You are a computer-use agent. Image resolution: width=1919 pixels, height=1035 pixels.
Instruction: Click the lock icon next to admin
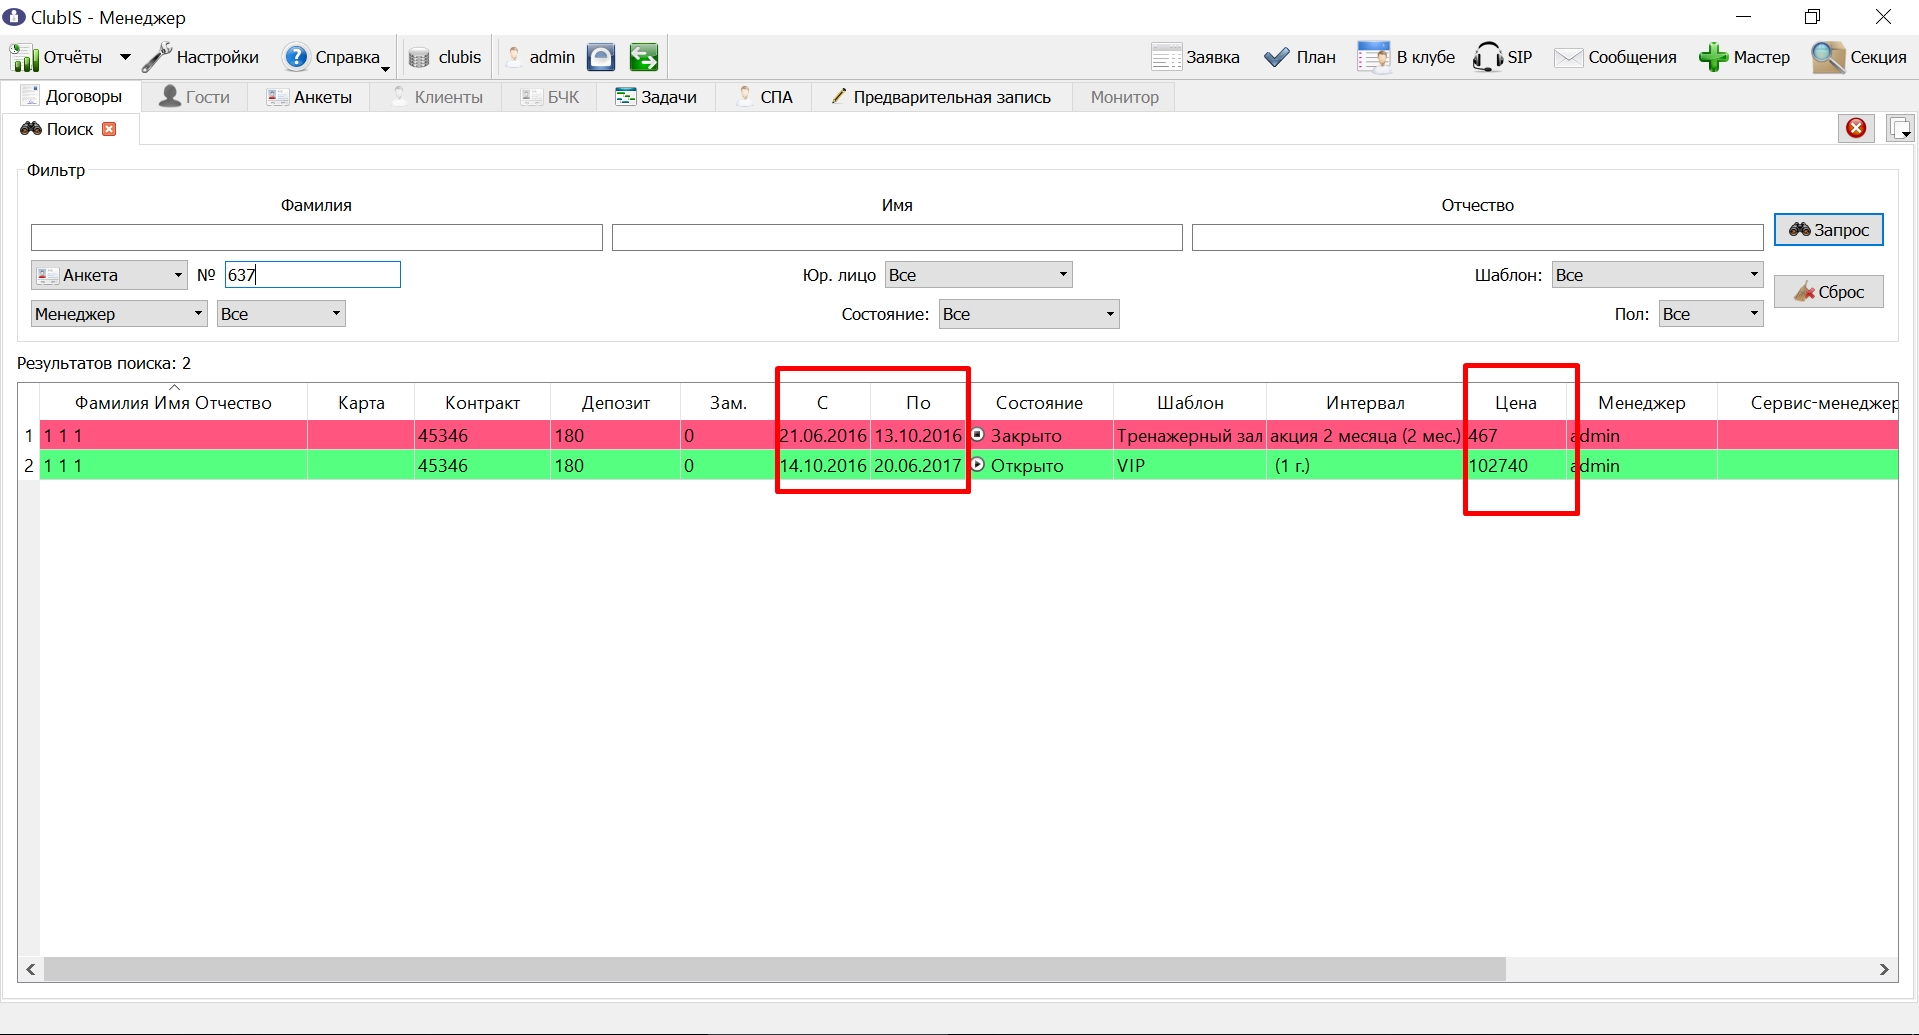click(601, 57)
